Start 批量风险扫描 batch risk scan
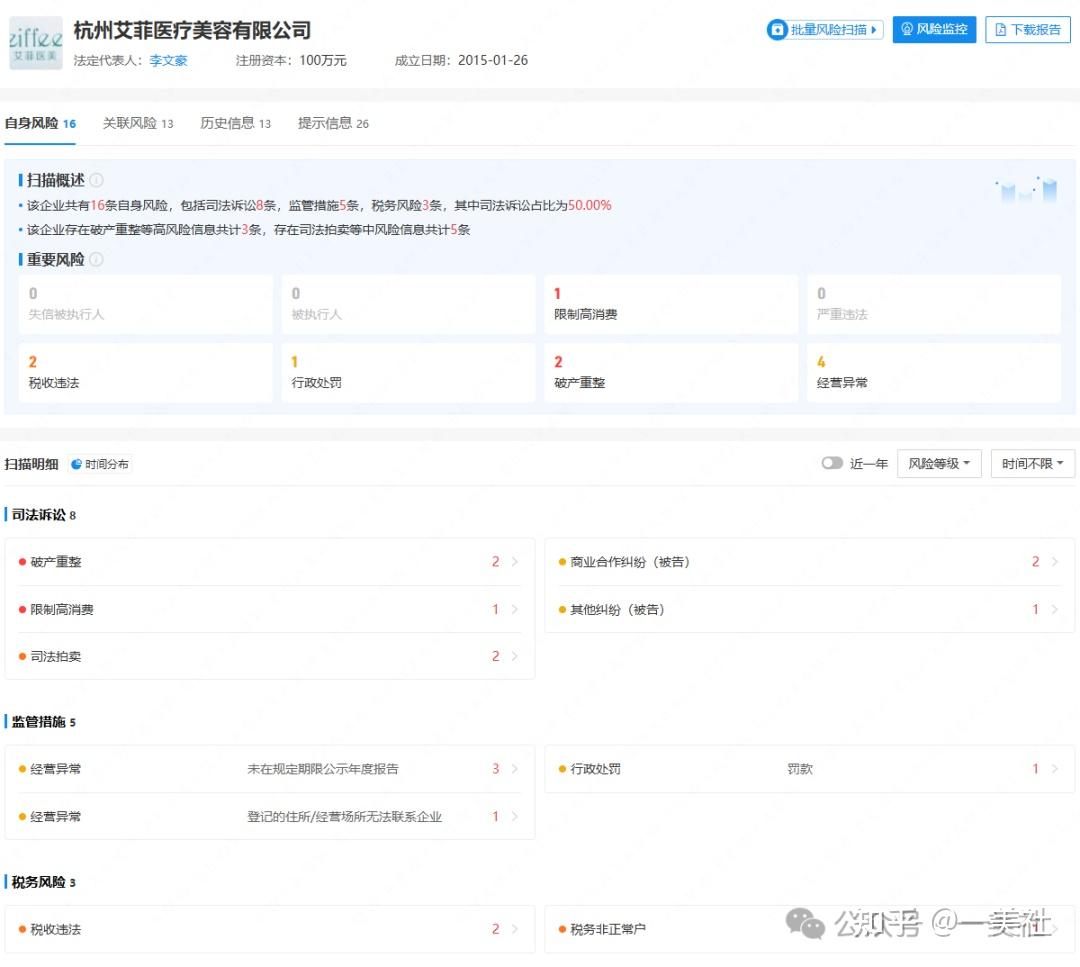 [x=824, y=30]
